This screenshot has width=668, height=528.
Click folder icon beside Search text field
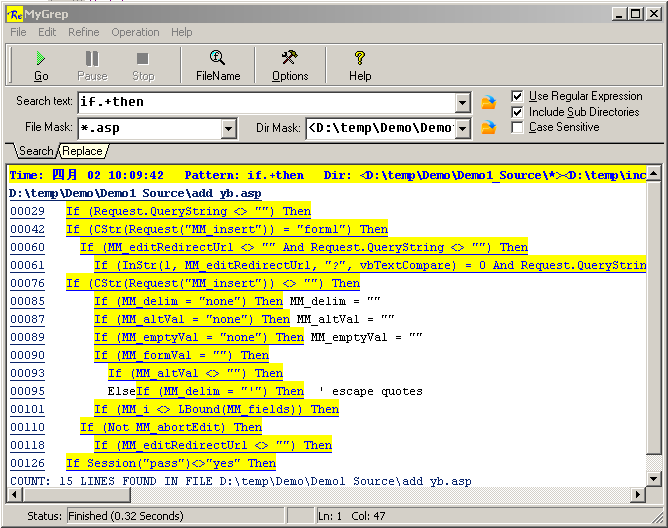click(x=489, y=102)
